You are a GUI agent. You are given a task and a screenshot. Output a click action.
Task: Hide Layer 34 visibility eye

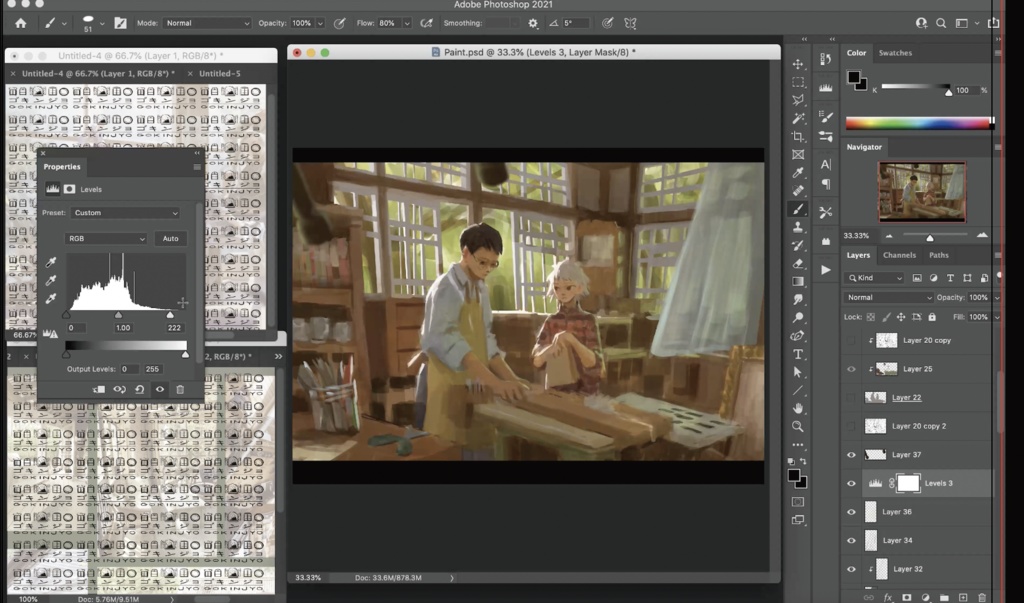point(851,540)
